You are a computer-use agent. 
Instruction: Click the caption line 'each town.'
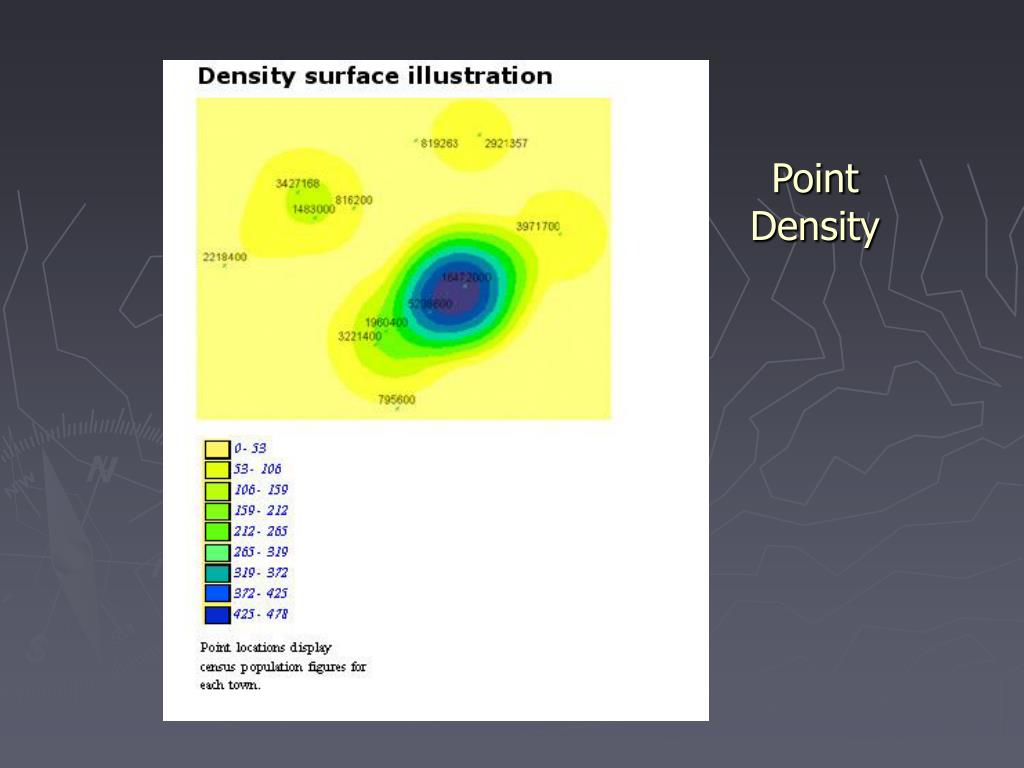pos(230,685)
